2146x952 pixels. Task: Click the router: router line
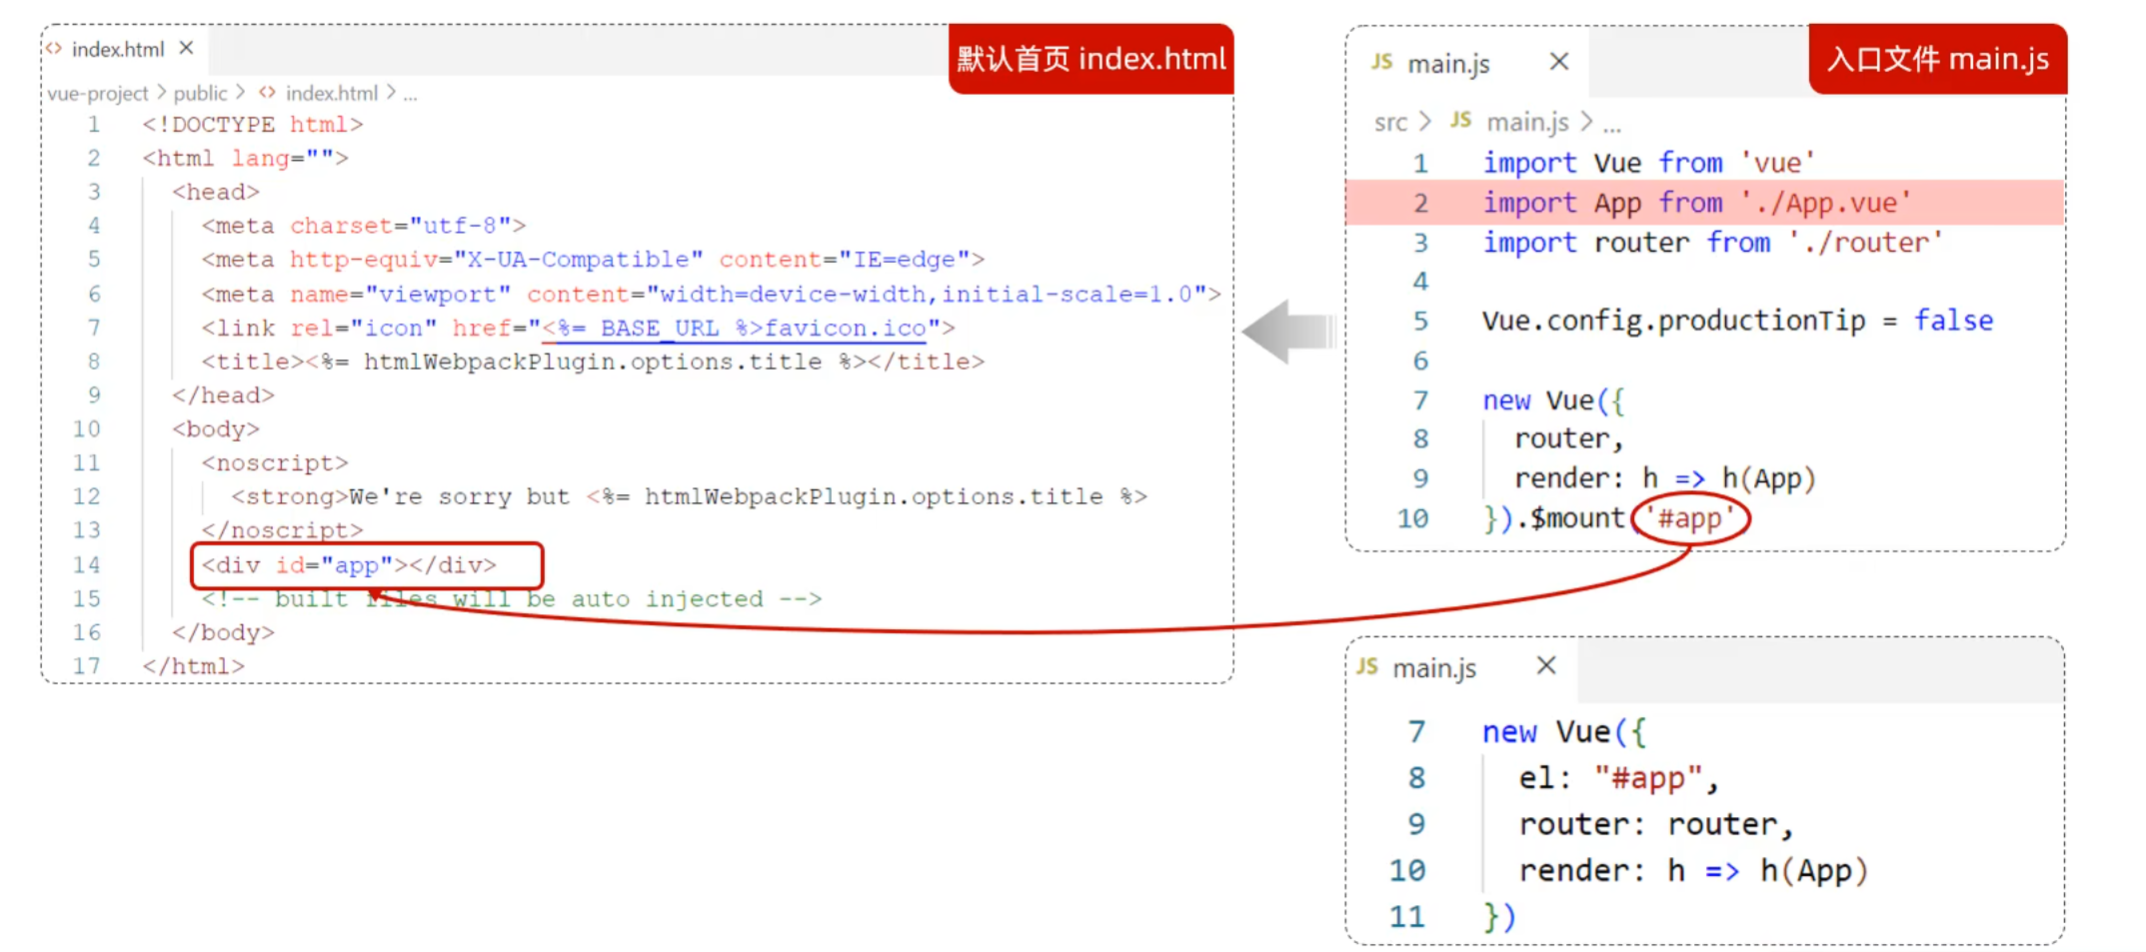[1656, 825]
